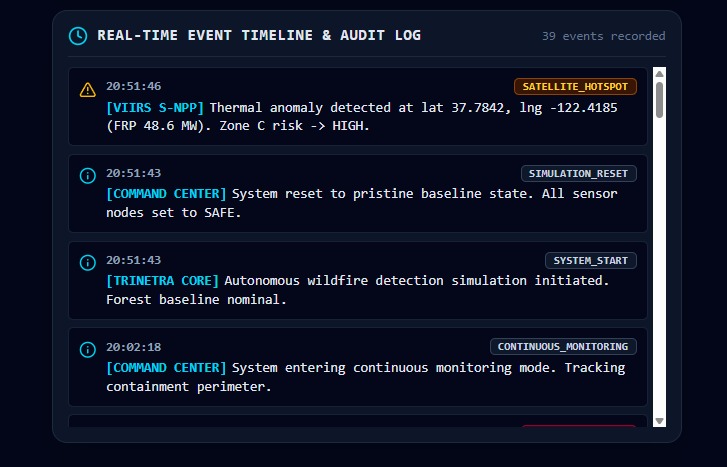
Task: Click the clock icon beside the timeline title
Action: tap(78, 36)
